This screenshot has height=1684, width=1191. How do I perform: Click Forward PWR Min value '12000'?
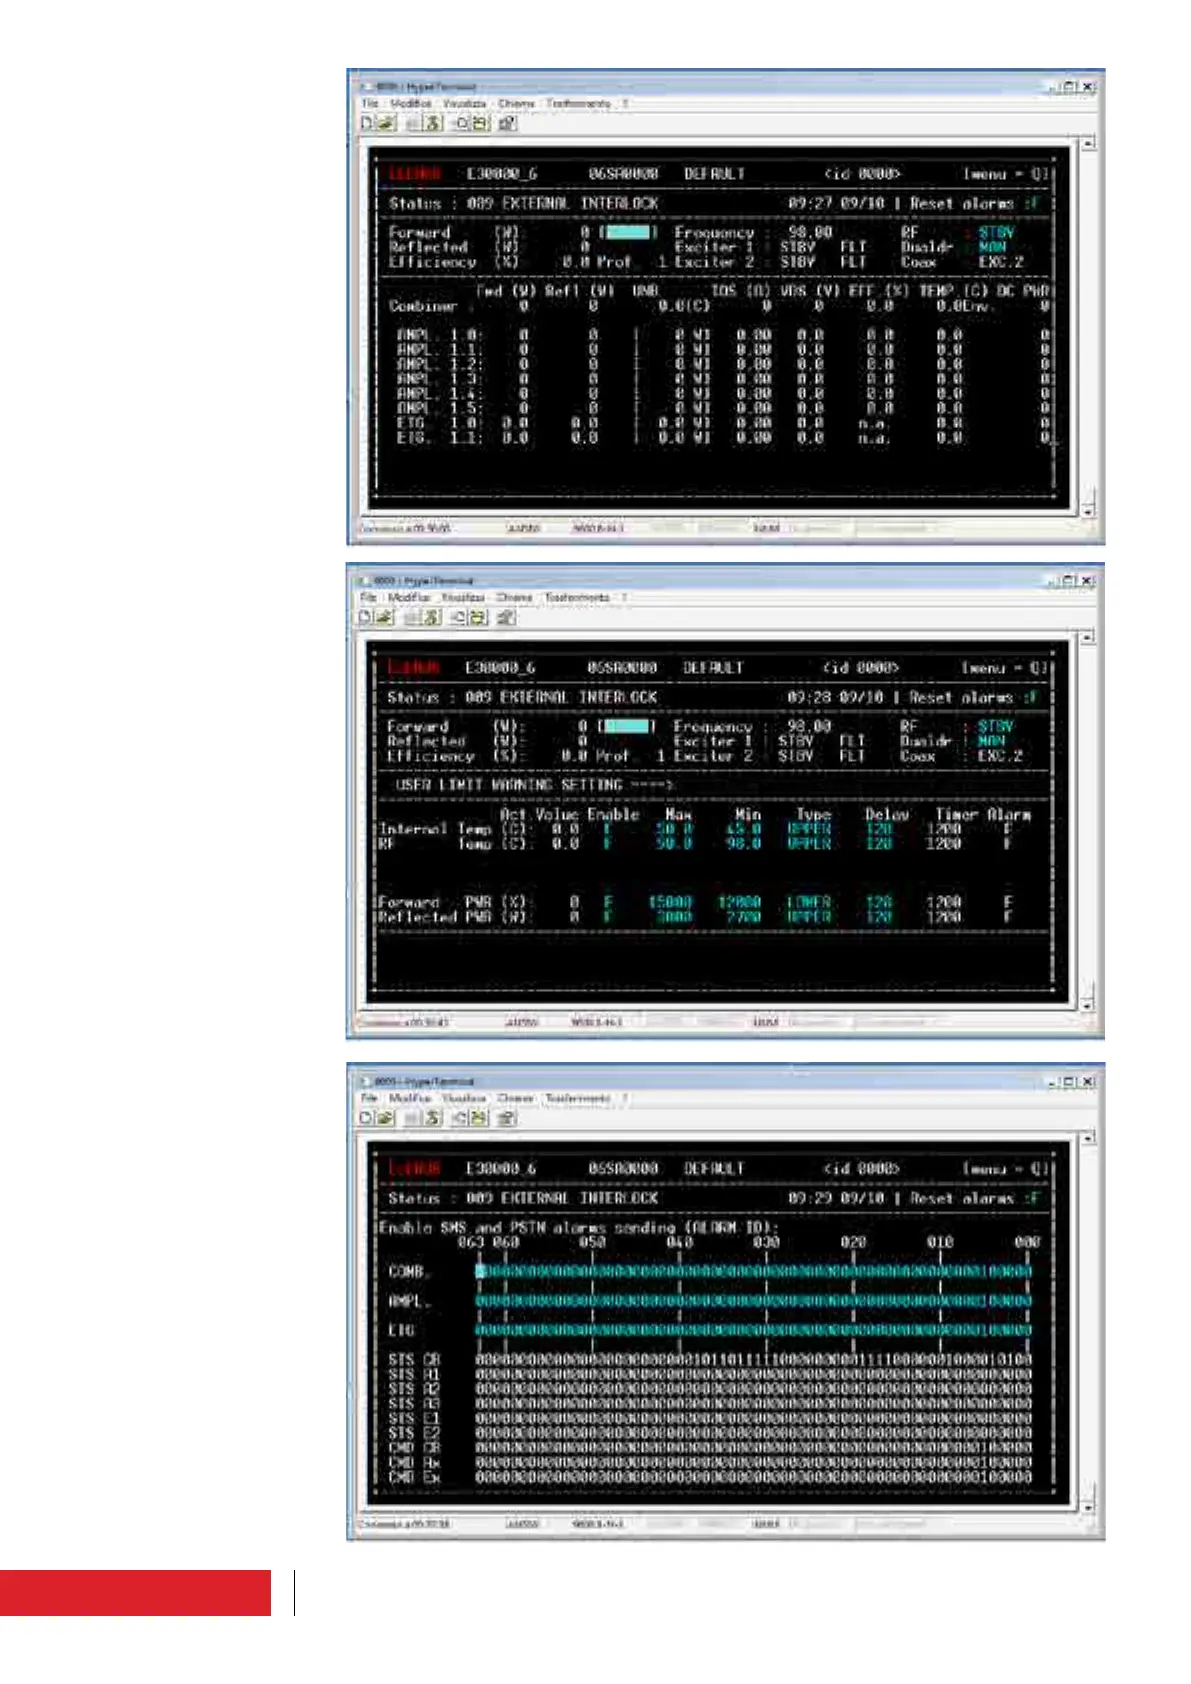click(x=740, y=902)
